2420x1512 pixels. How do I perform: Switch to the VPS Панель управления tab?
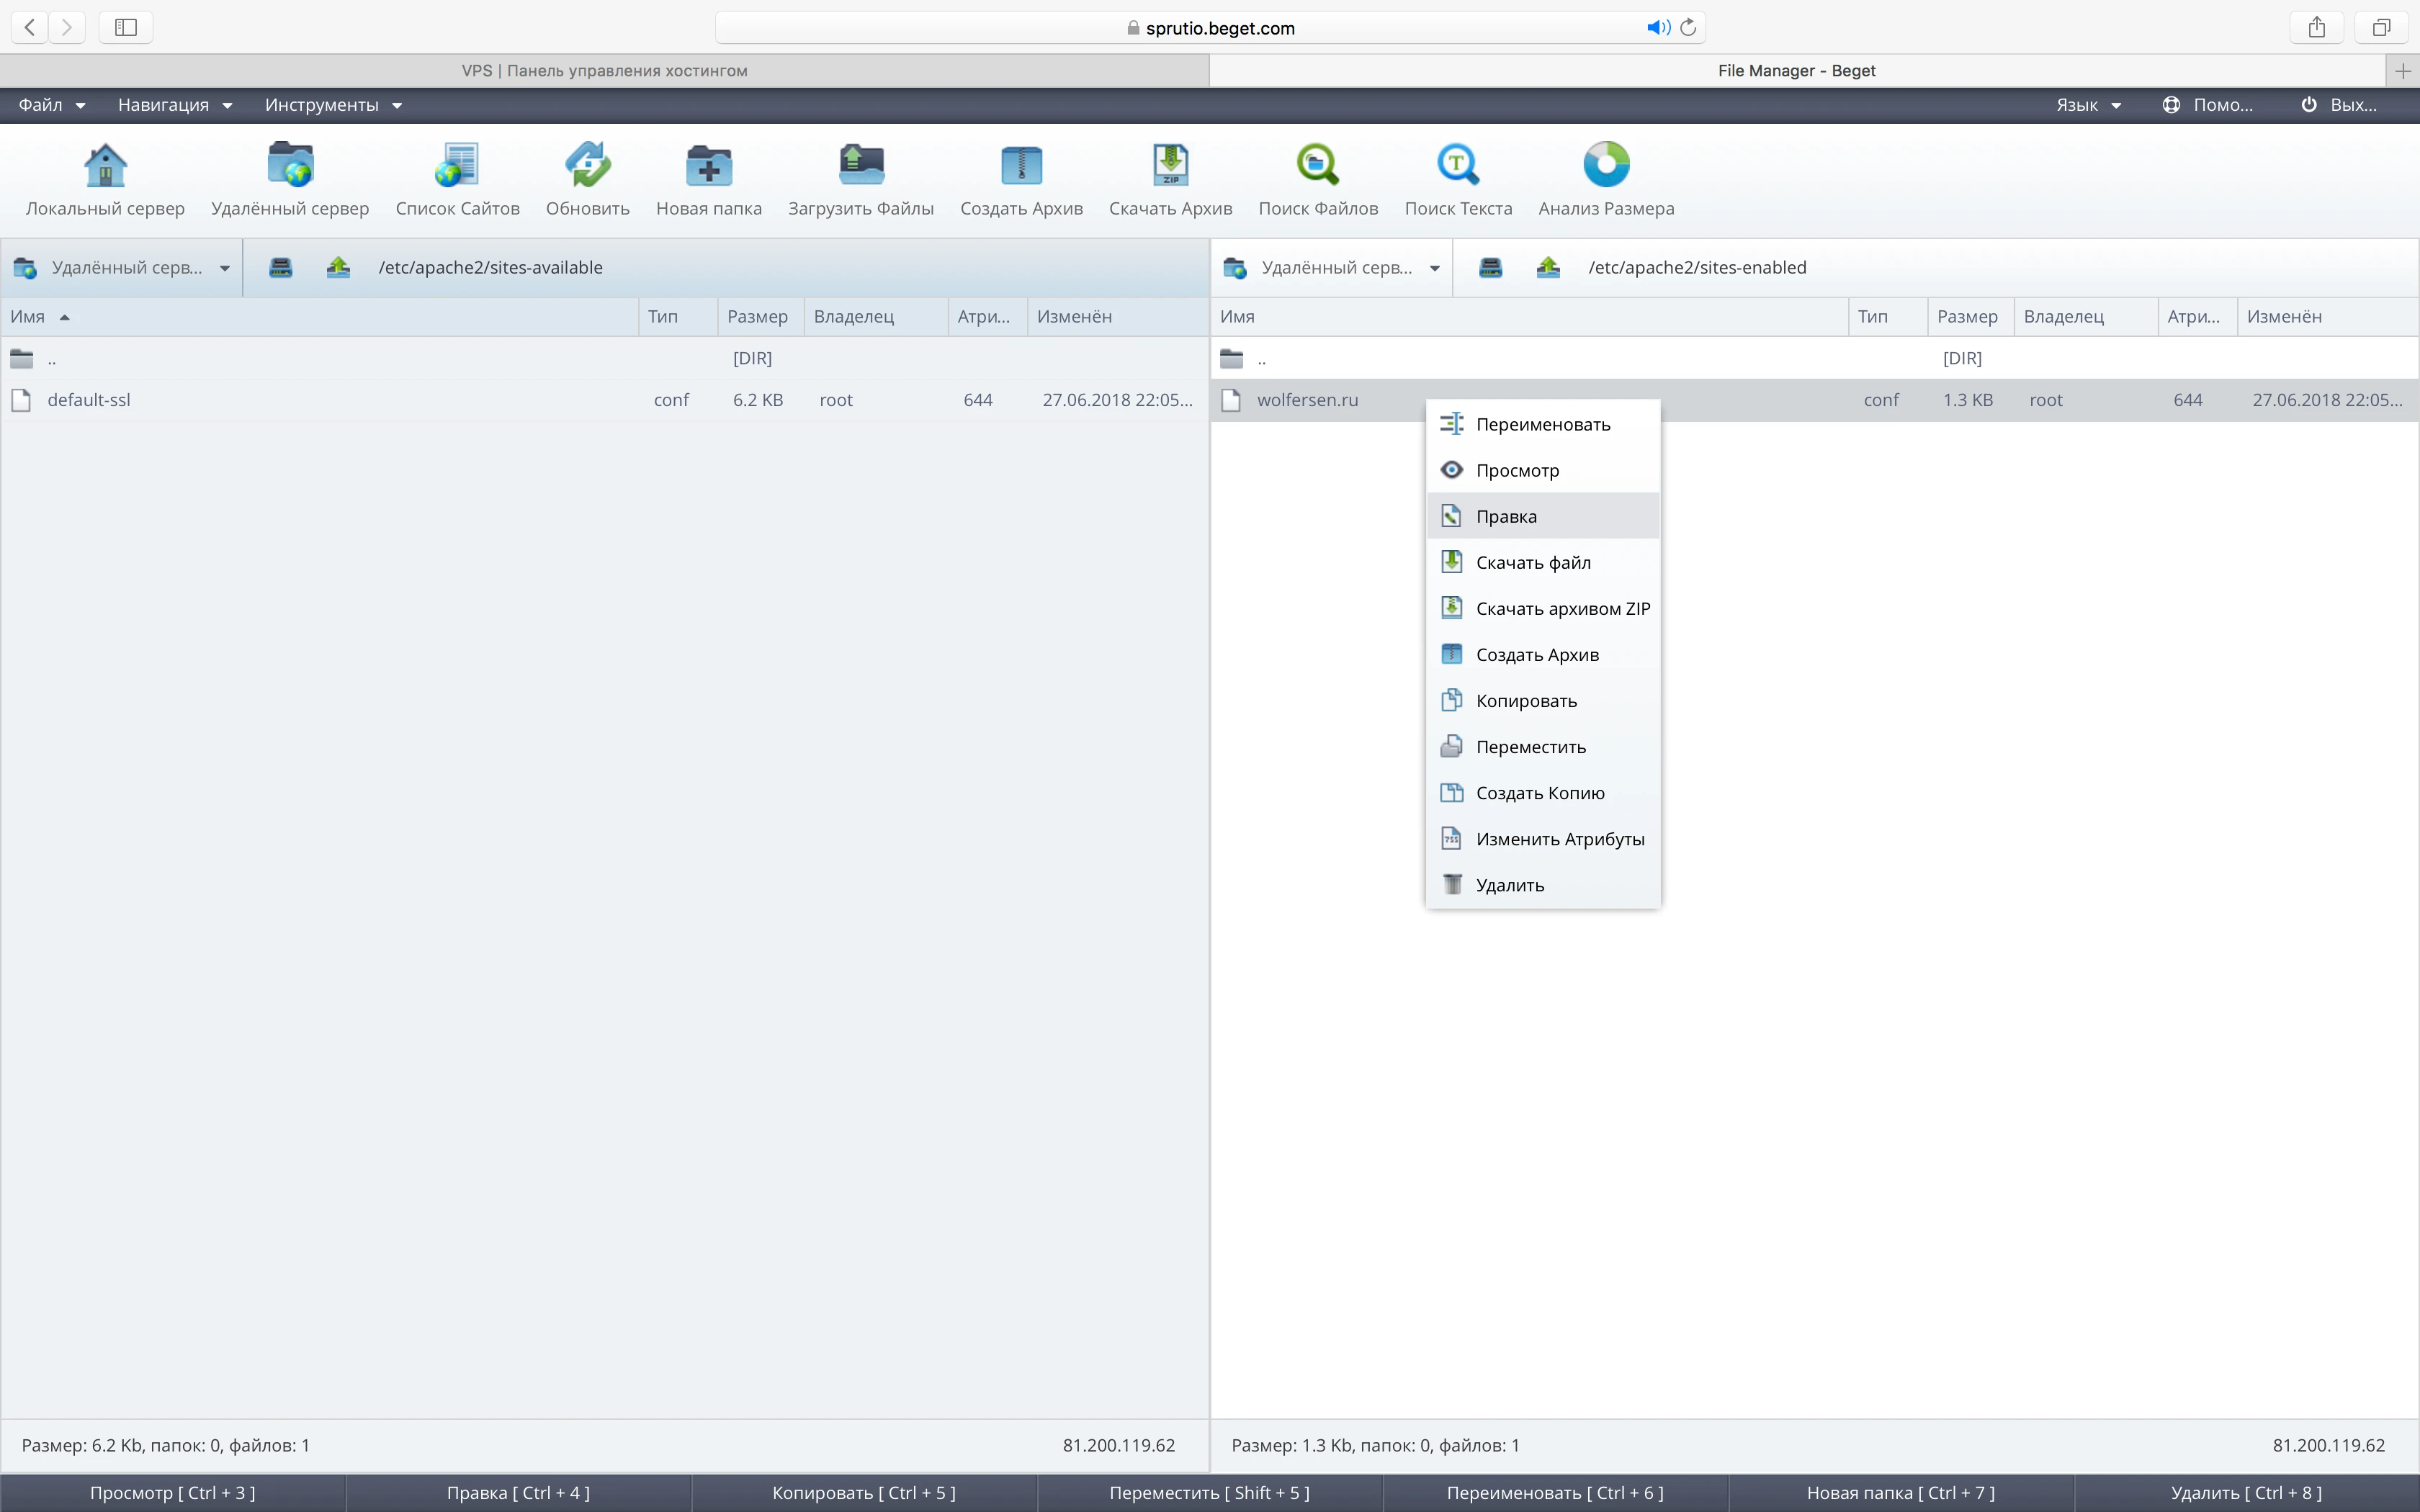point(604,71)
